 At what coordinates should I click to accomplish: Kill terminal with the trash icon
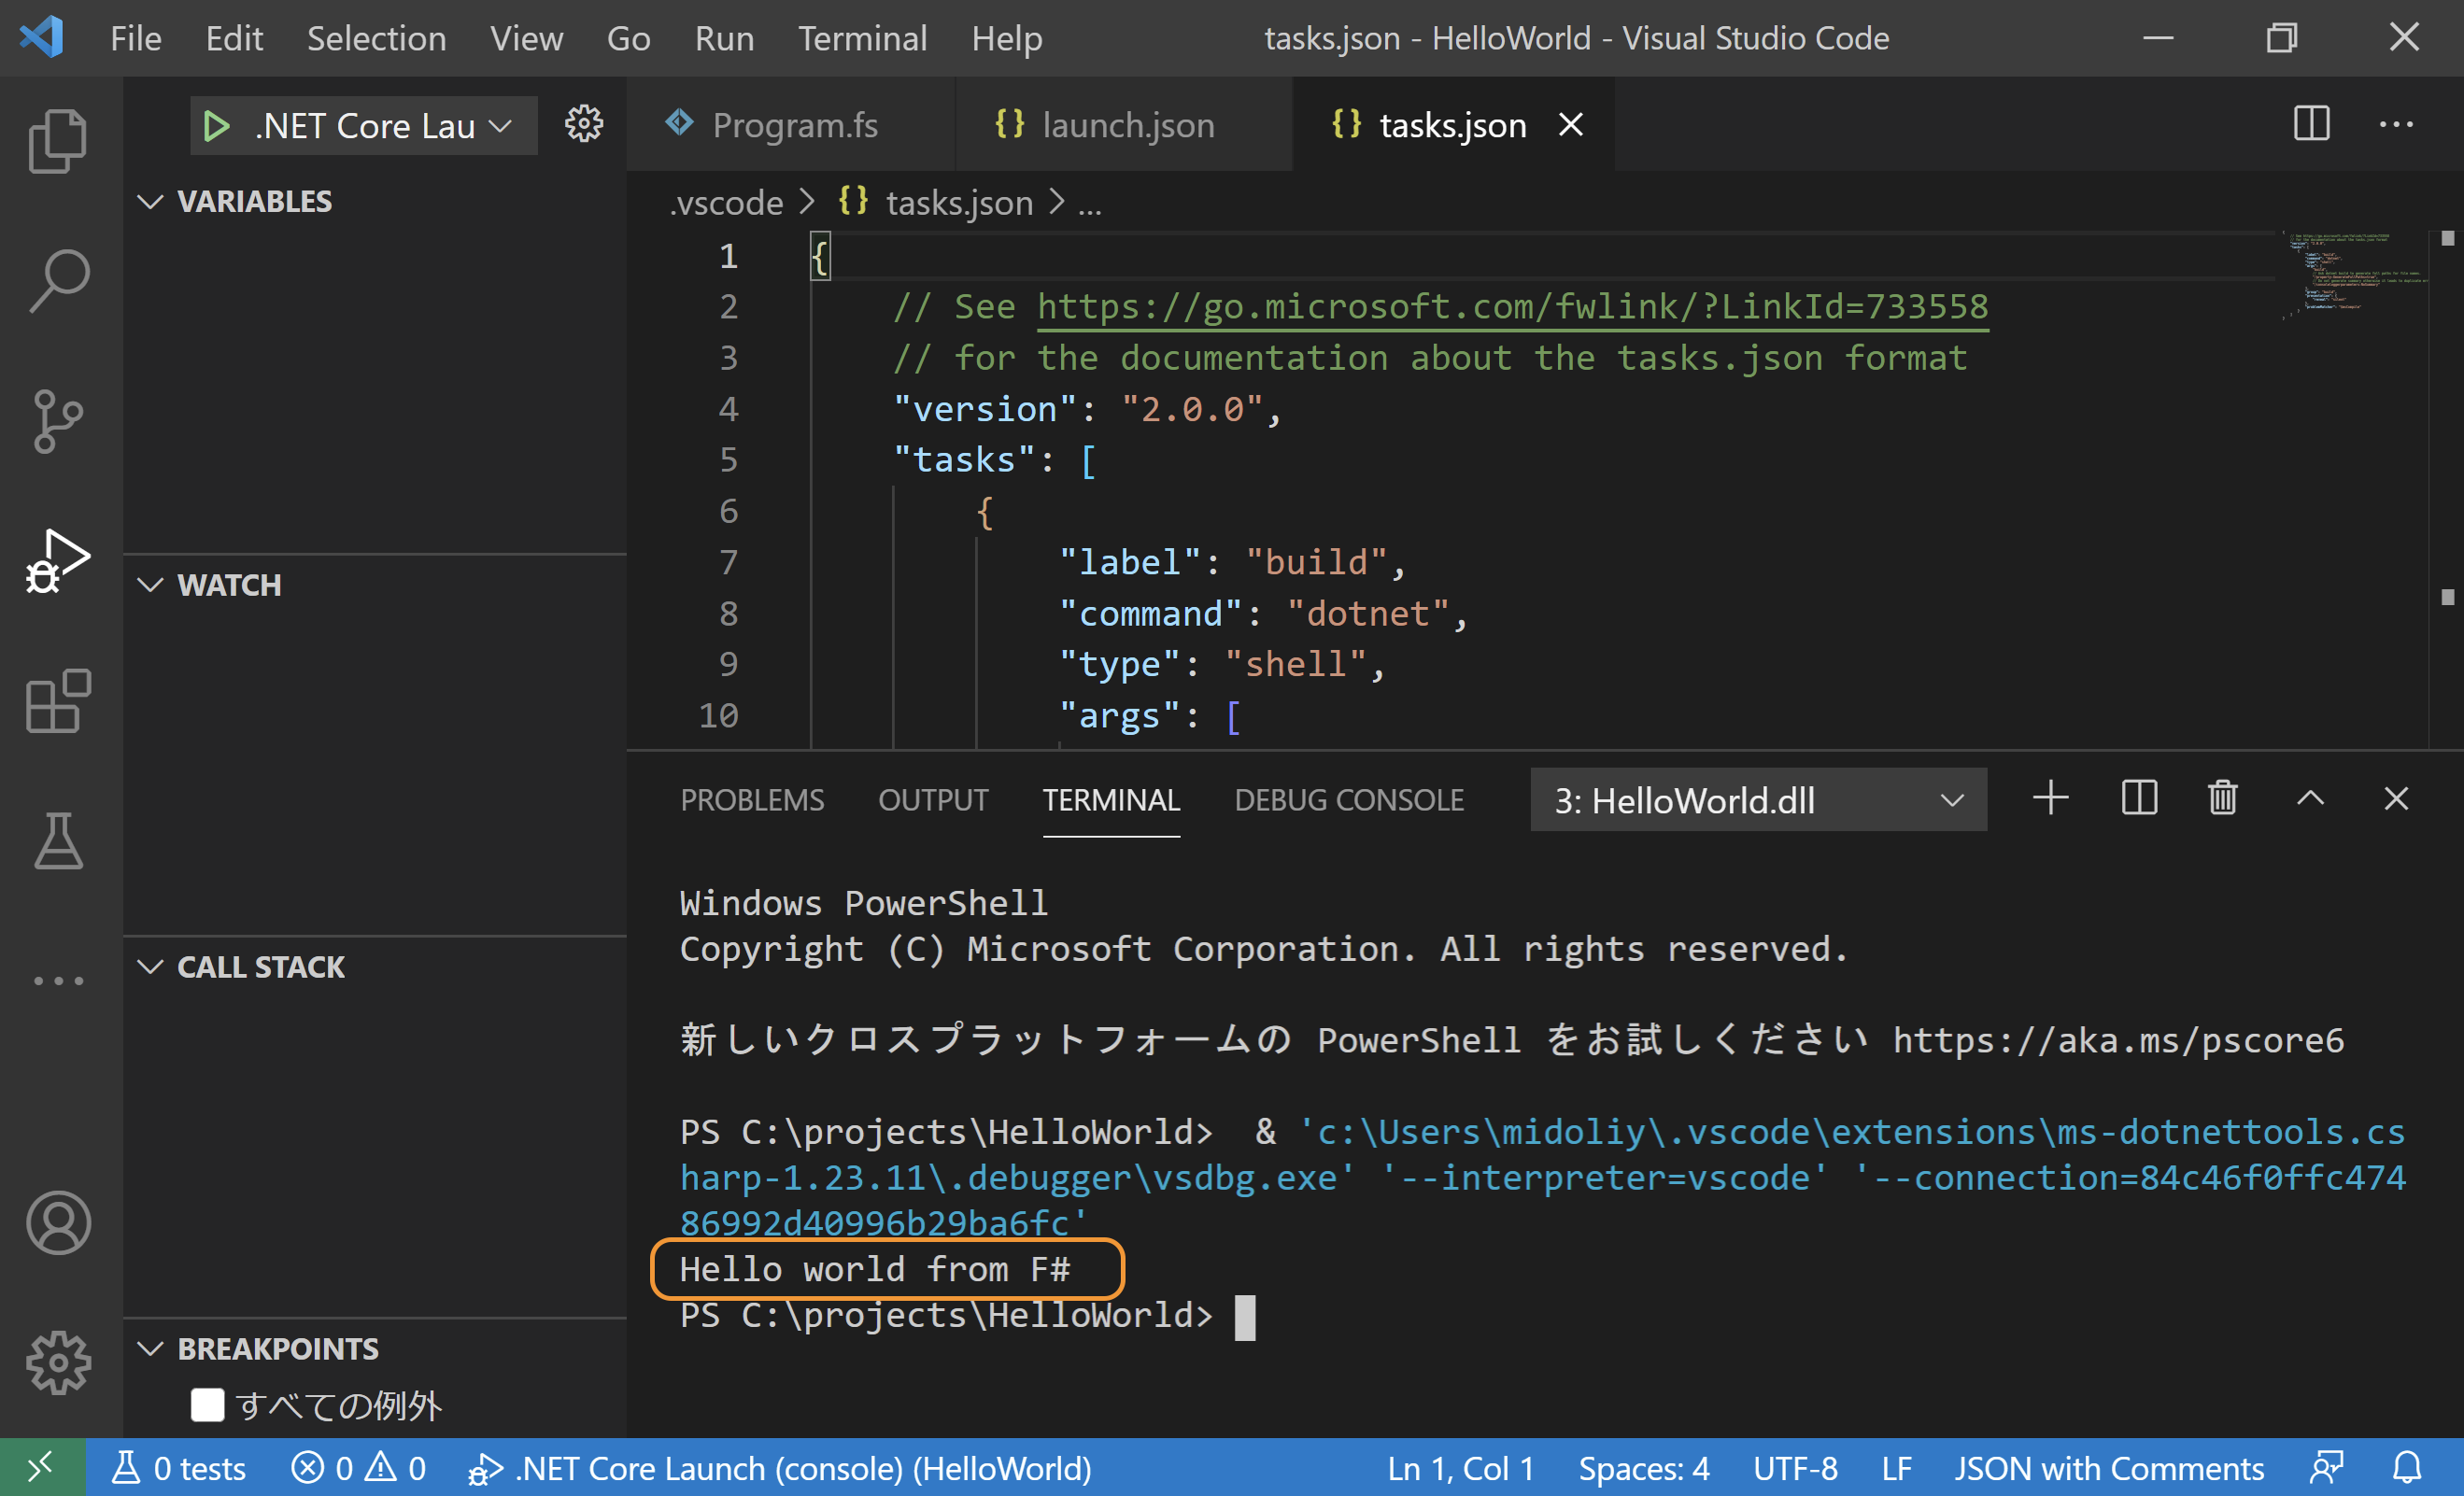pyautogui.click(x=2222, y=799)
